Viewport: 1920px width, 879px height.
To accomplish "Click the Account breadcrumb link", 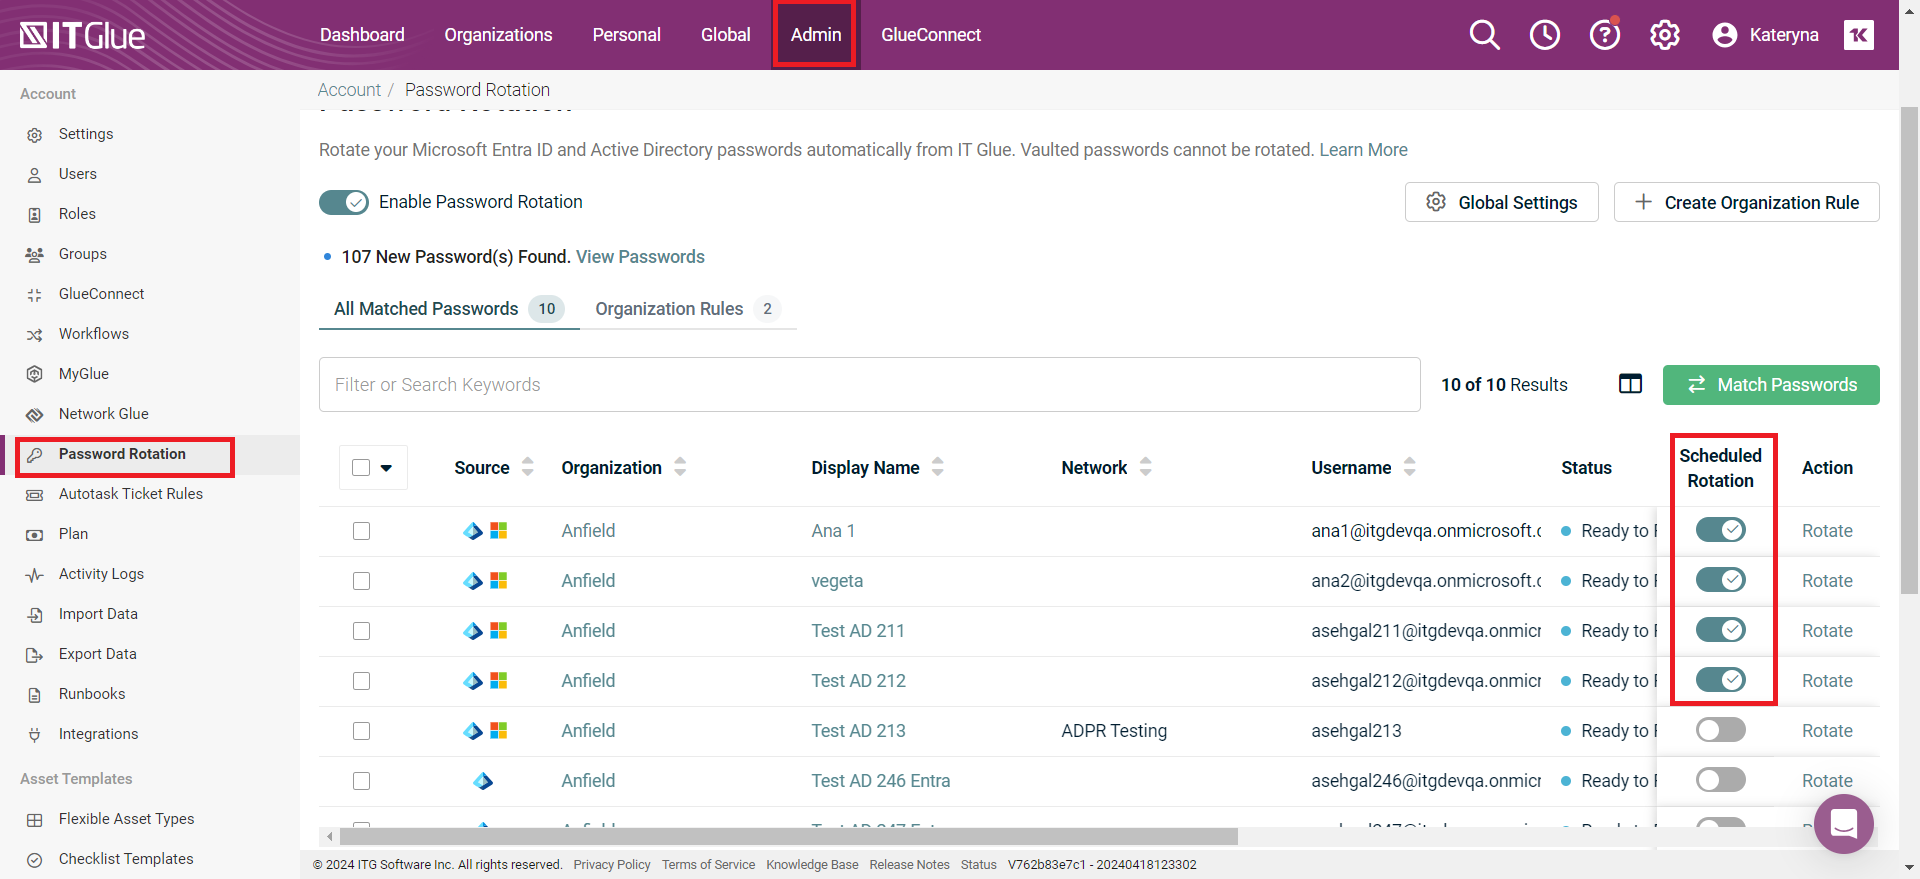I will (x=349, y=90).
